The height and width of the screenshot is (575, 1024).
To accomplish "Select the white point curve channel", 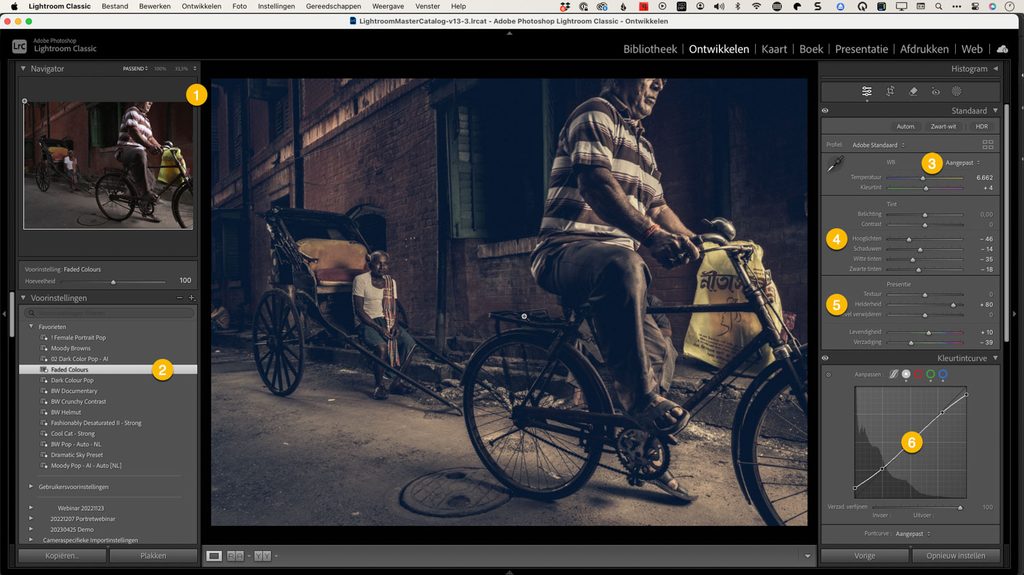I will [x=906, y=374].
